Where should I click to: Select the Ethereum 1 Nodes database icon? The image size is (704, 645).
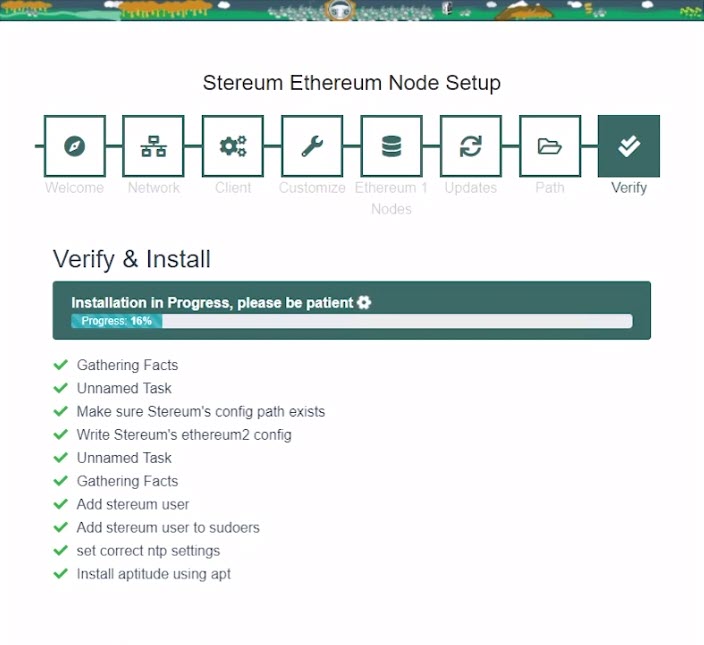coord(392,146)
